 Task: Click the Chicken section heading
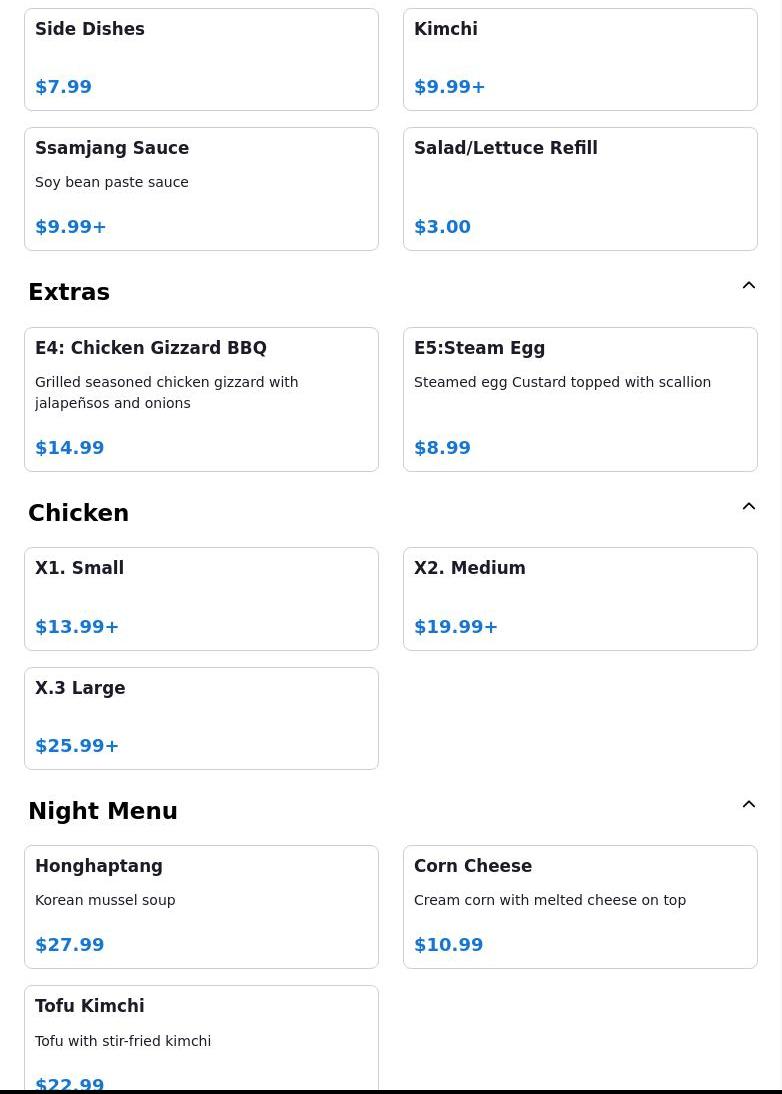click(x=78, y=513)
